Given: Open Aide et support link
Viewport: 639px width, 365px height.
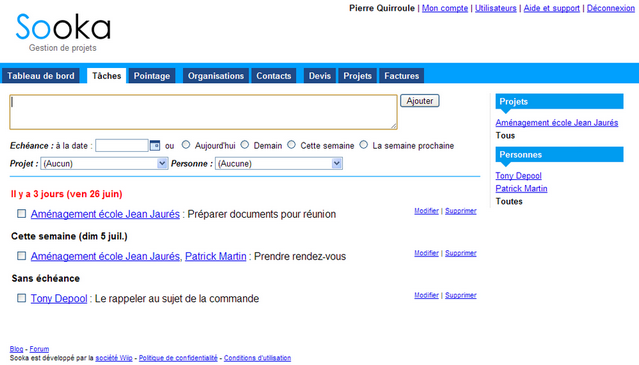Looking at the screenshot, I should click(x=551, y=8).
